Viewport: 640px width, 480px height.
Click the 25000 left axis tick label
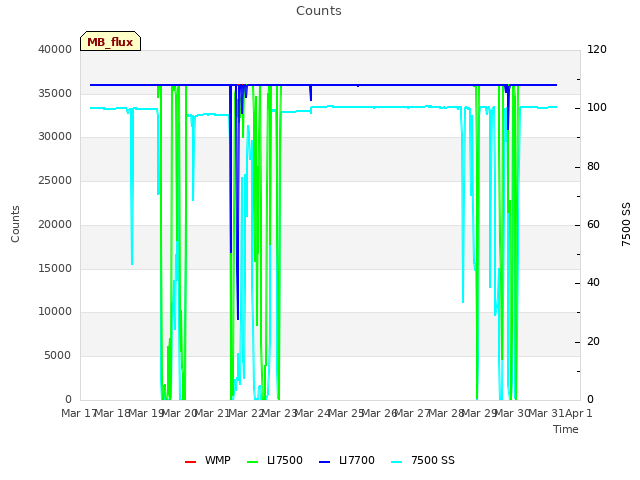(55, 180)
